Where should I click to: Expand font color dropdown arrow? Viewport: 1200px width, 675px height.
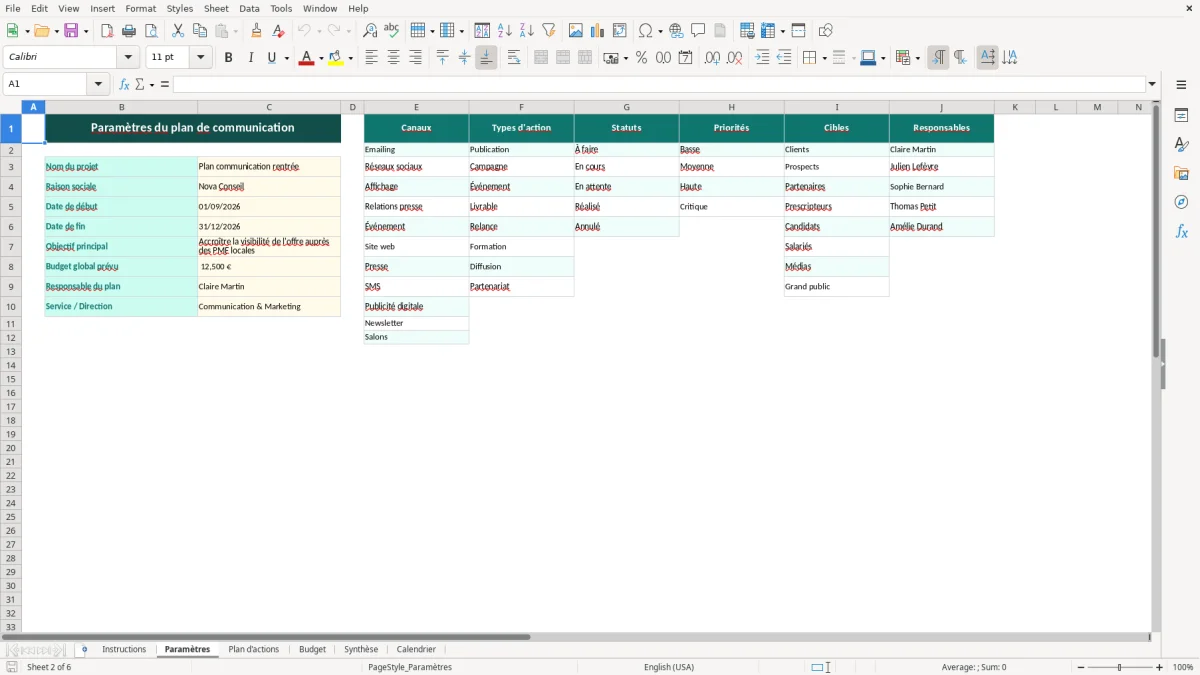[x=321, y=58]
